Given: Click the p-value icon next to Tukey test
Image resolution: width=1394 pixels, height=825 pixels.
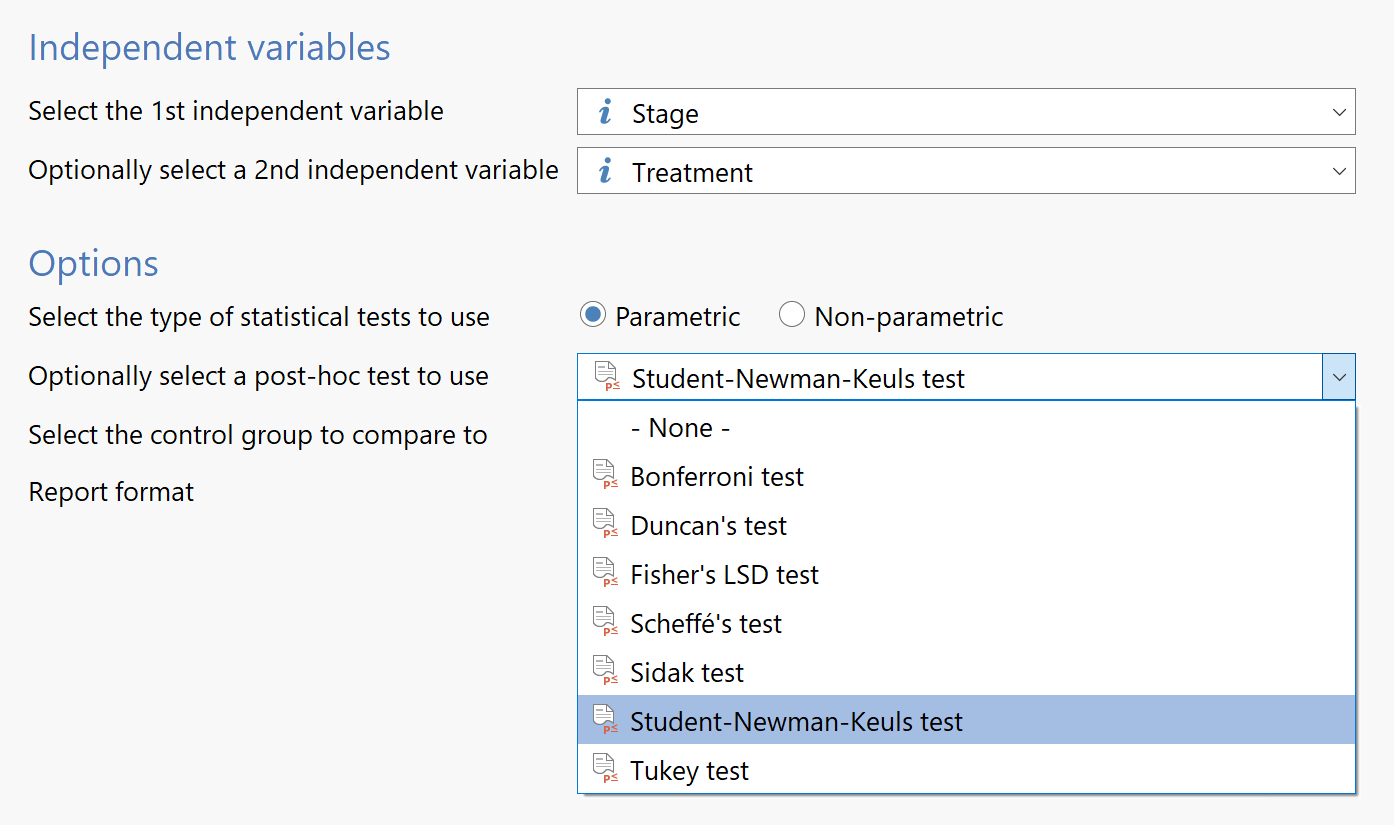Looking at the screenshot, I should coord(606,770).
